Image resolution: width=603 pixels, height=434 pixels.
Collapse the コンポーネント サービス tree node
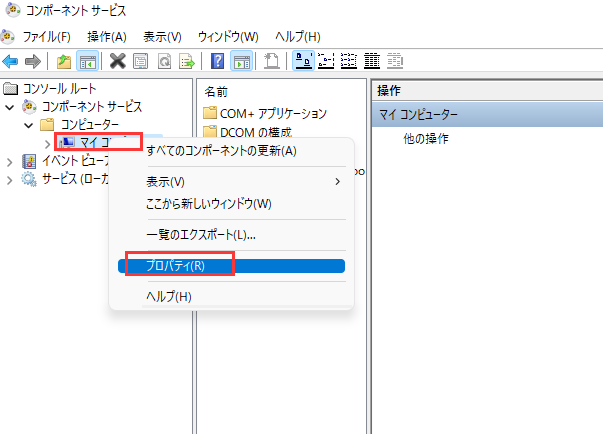[x=10, y=107]
